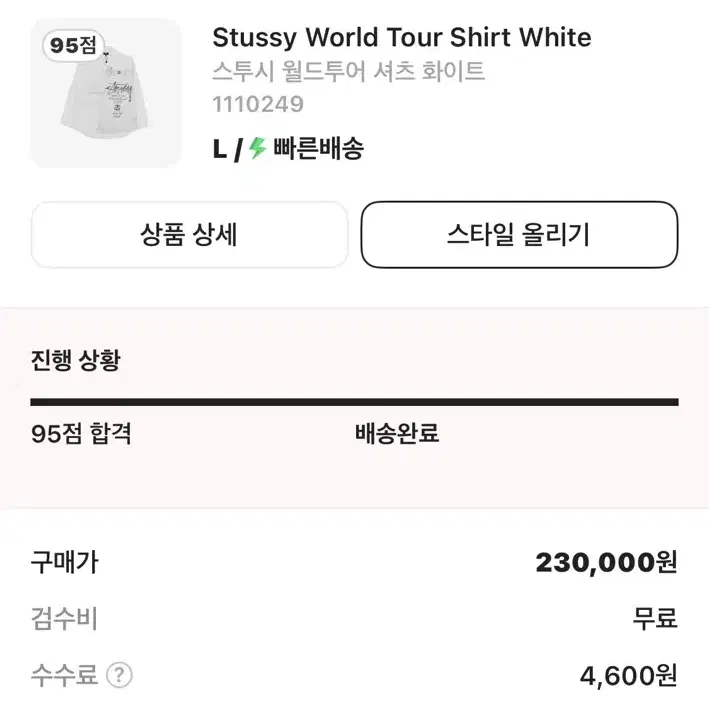Click the green lightning fast delivery icon
The image size is (709, 709).
click(x=258, y=148)
